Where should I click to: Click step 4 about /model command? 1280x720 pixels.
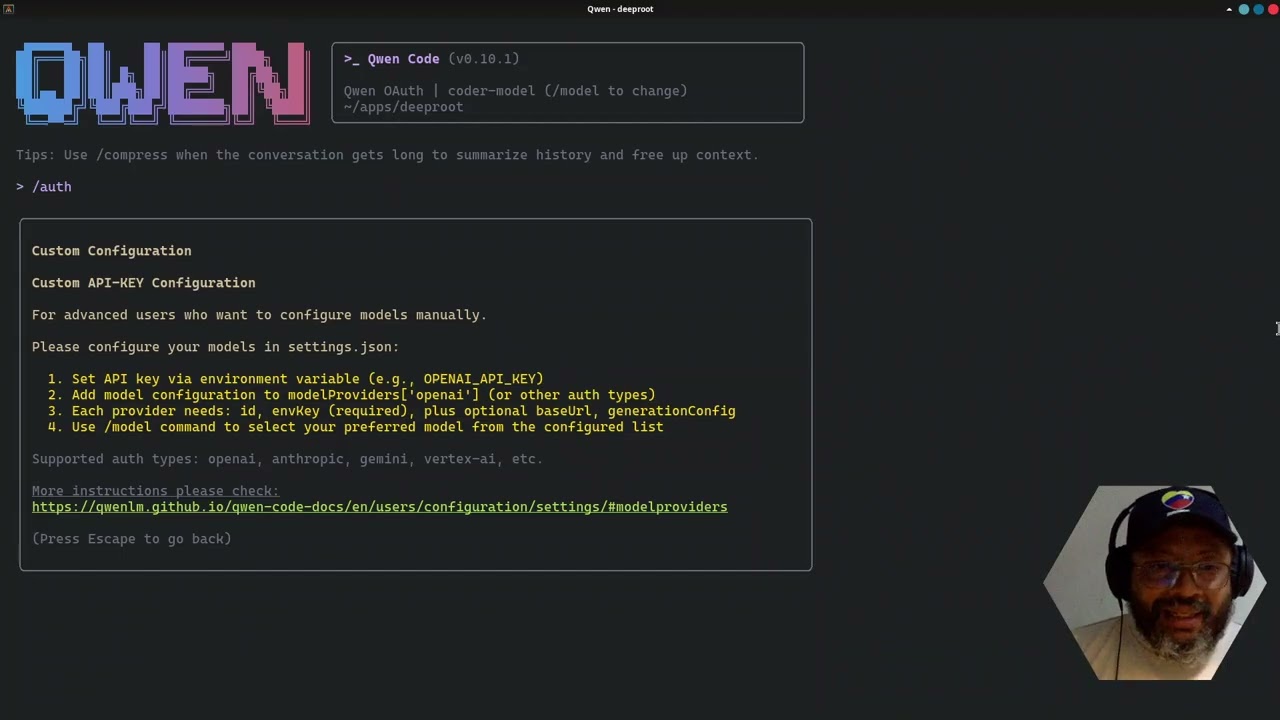tap(355, 427)
